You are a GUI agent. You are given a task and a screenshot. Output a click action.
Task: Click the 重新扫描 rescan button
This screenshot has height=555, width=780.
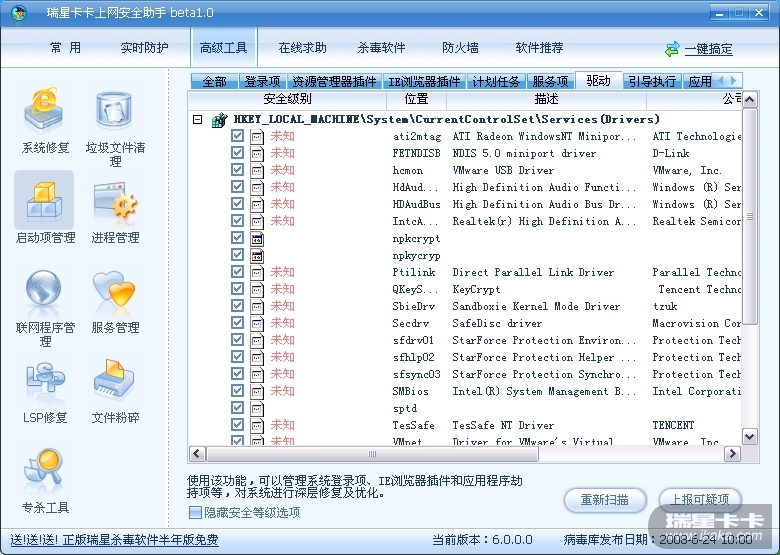(605, 499)
